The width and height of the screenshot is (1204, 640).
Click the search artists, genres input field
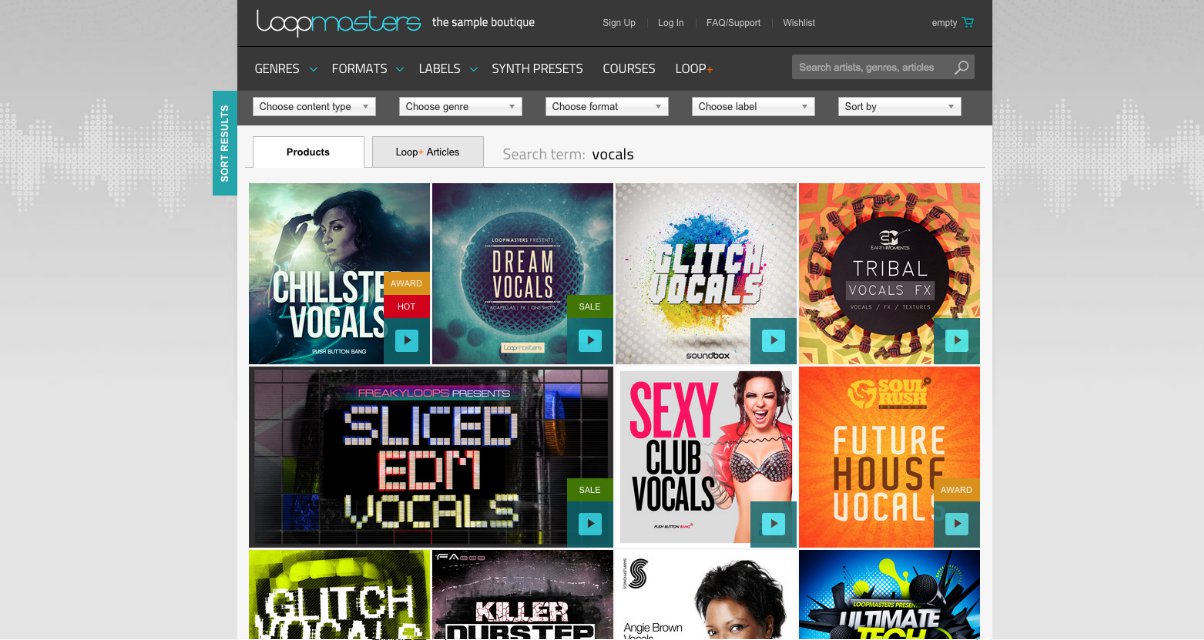[x=868, y=68]
